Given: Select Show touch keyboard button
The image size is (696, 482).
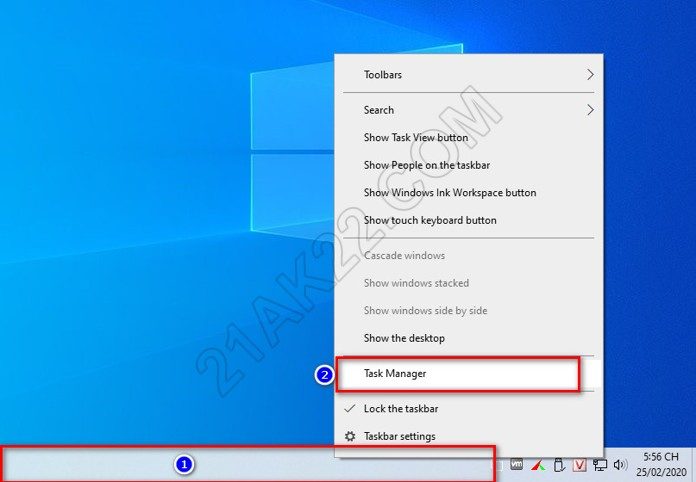Looking at the screenshot, I should (x=469, y=220).
